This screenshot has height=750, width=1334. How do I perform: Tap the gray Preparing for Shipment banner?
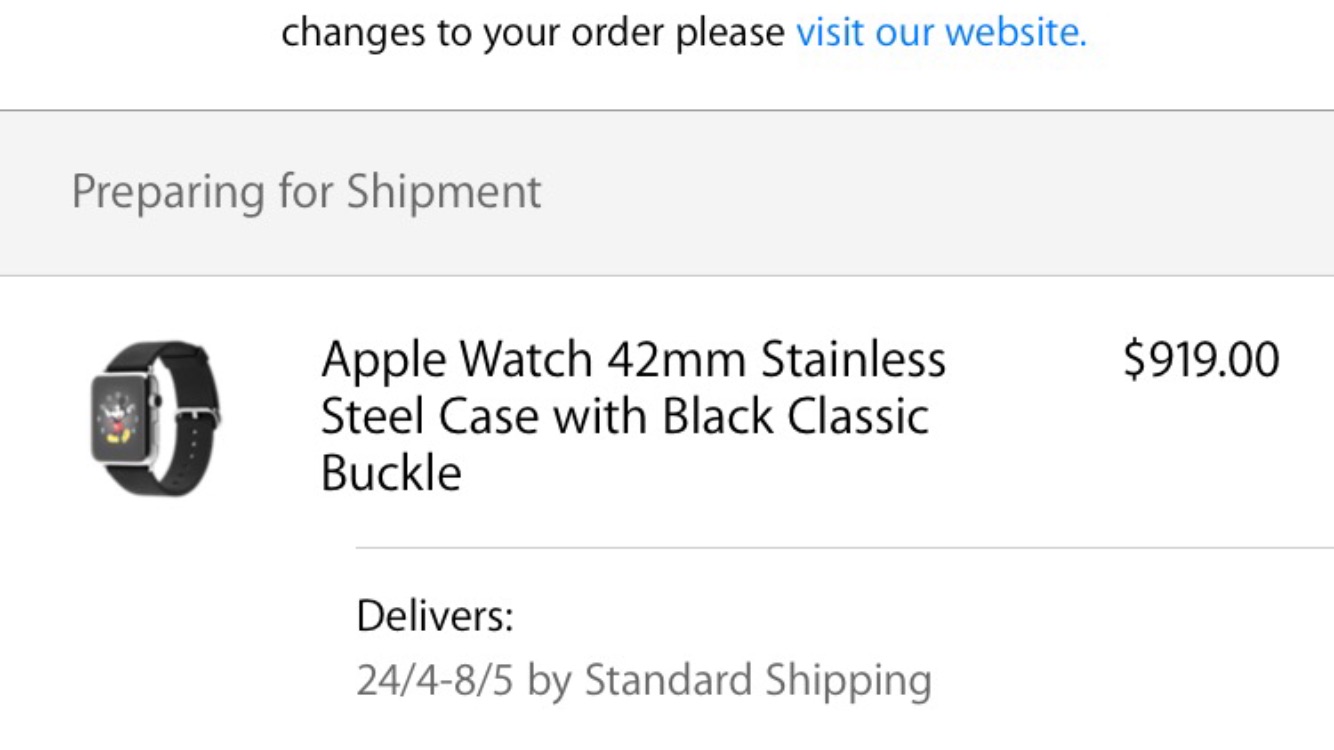pos(667,193)
